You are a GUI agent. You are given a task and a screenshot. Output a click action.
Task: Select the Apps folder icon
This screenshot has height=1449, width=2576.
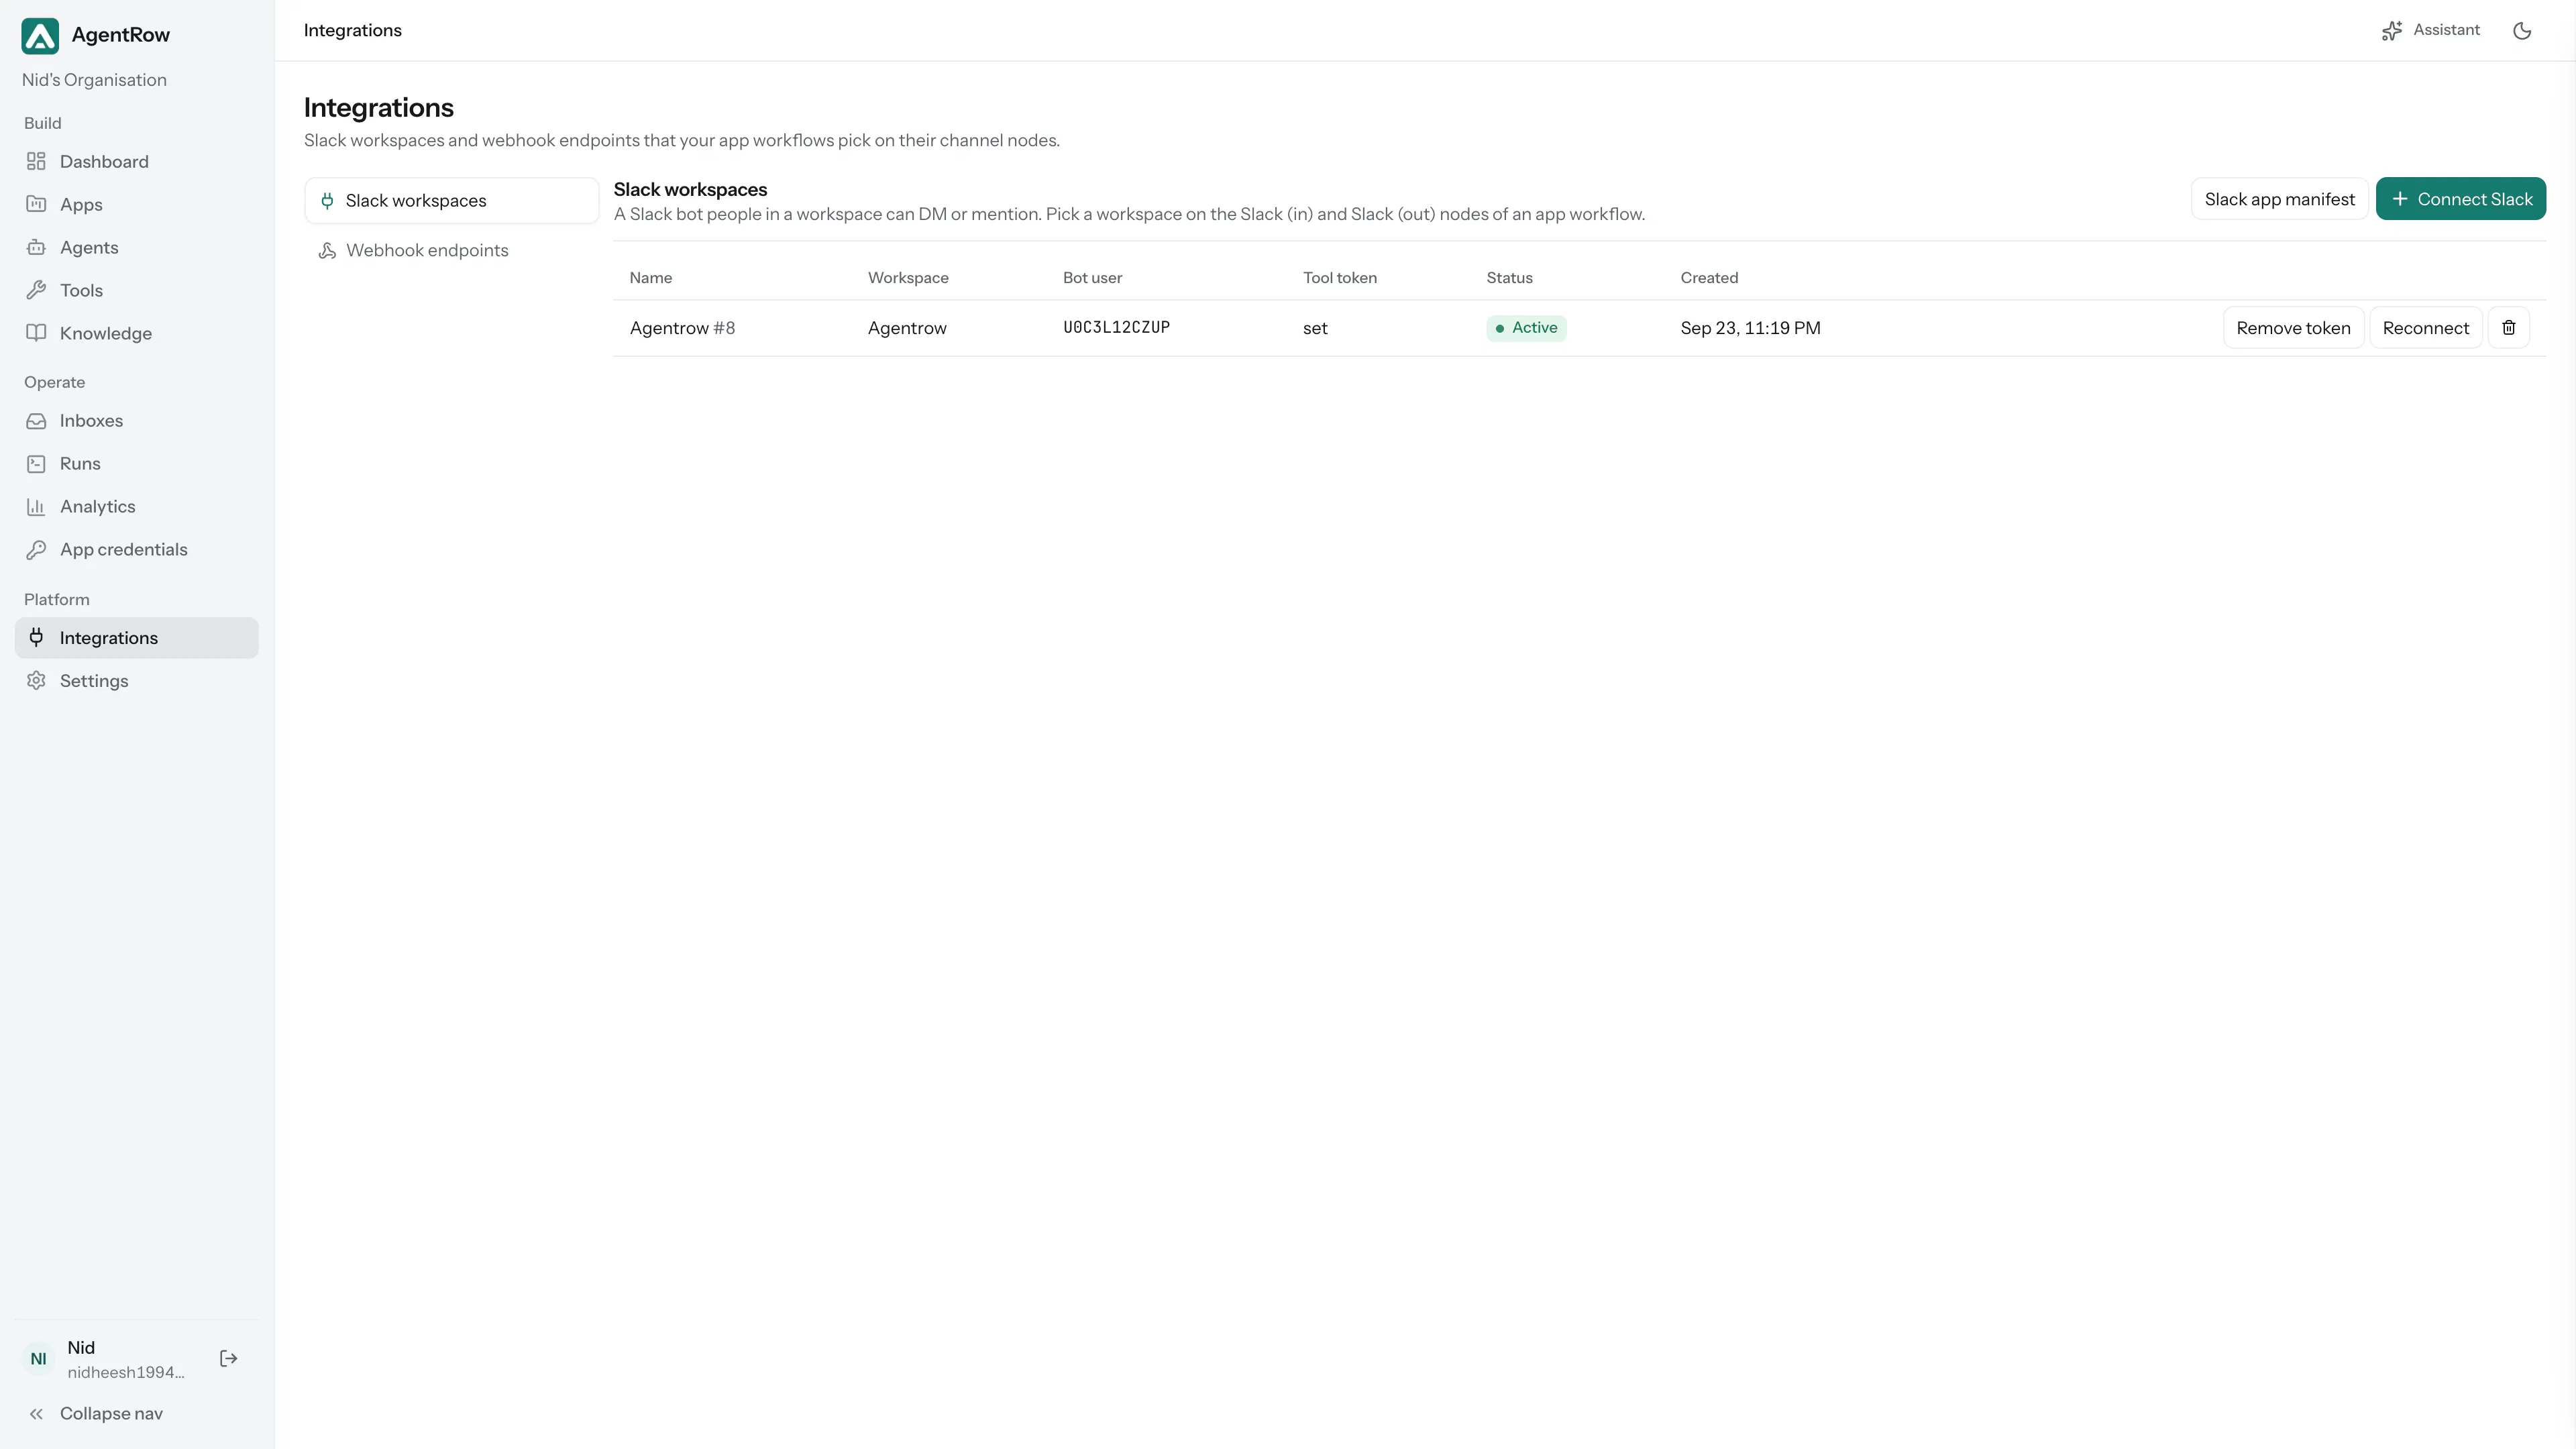point(36,204)
